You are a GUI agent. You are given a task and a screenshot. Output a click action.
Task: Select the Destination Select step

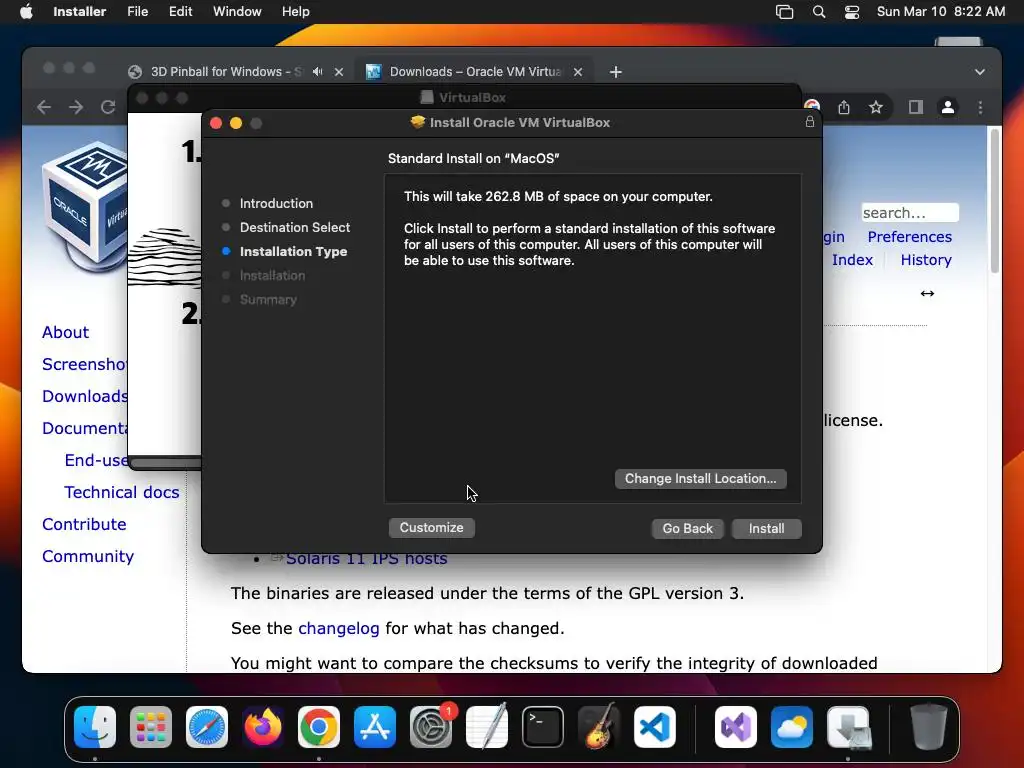click(295, 227)
